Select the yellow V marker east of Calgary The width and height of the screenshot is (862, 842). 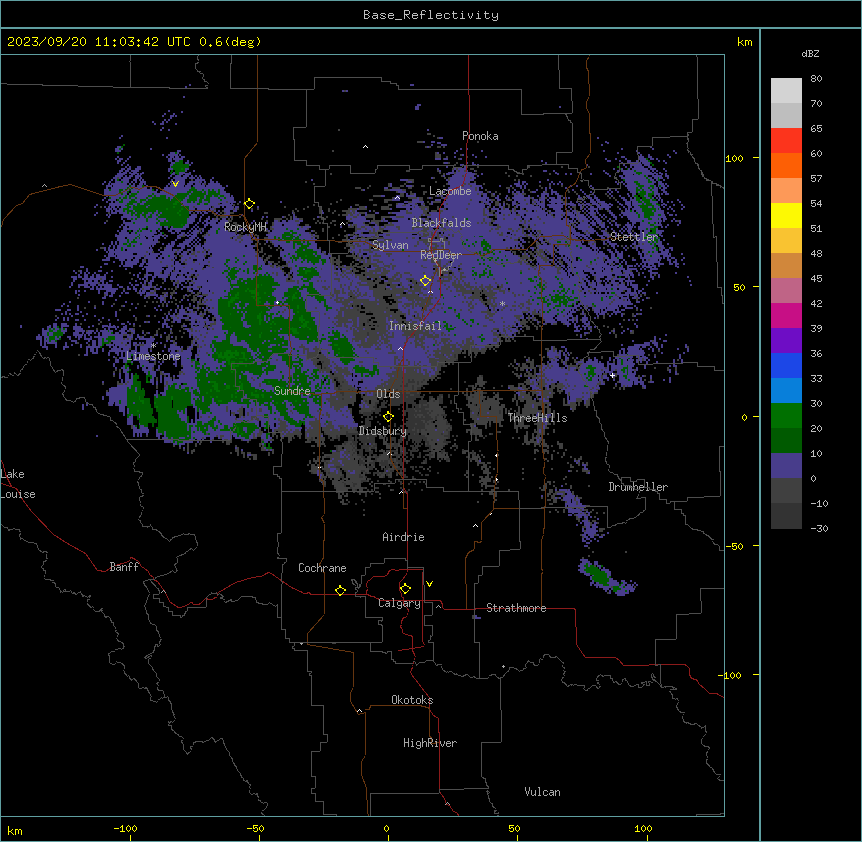pos(429,584)
